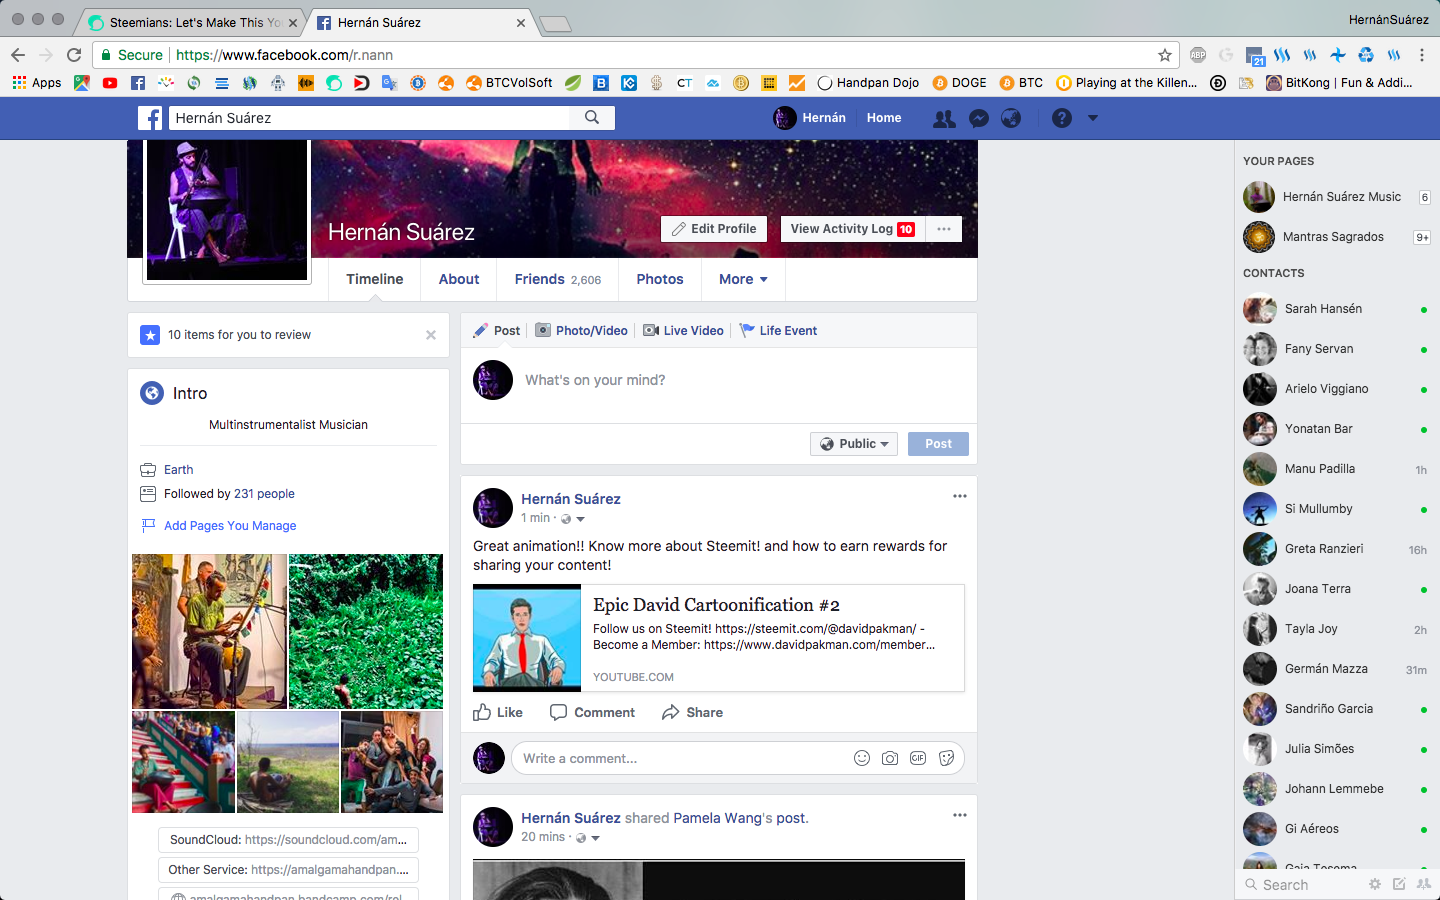Change audience of the 1 min post
The width and height of the screenshot is (1440, 900).
tap(573, 519)
